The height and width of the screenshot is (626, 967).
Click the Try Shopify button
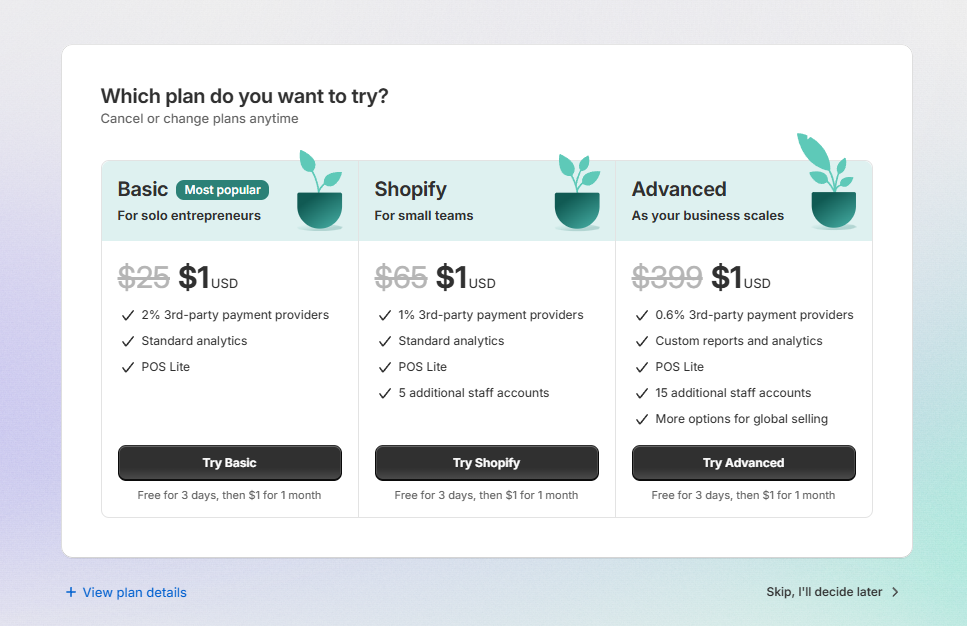(486, 463)
